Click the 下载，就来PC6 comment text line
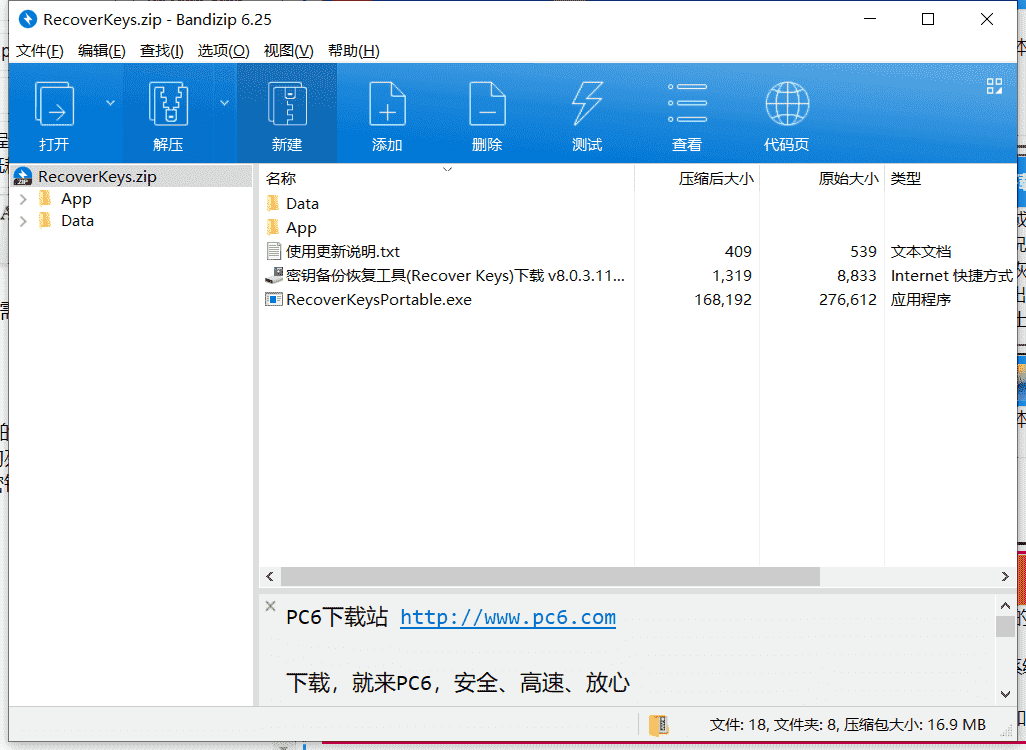Screen dimensions: 1026x750 tap(458, 683)
